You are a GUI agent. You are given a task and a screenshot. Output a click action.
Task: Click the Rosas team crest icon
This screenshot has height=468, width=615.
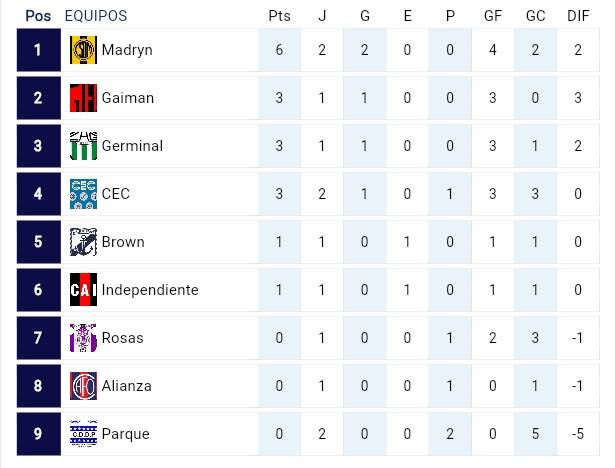click(83, 338)
